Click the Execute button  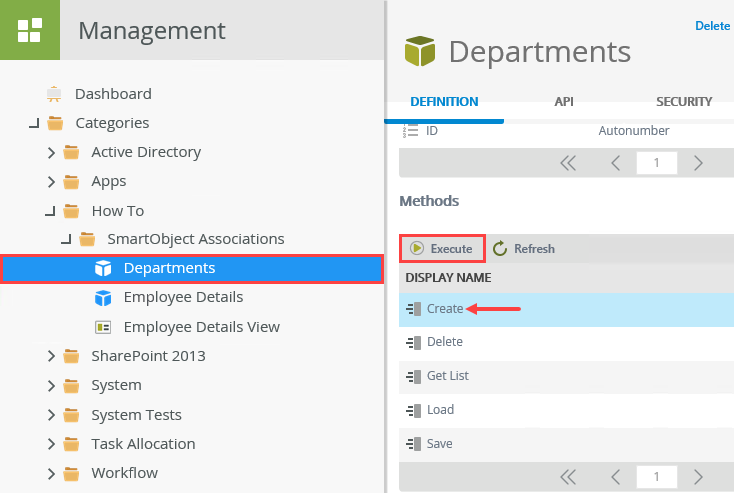pyautogui.click(x=442, y=249)
